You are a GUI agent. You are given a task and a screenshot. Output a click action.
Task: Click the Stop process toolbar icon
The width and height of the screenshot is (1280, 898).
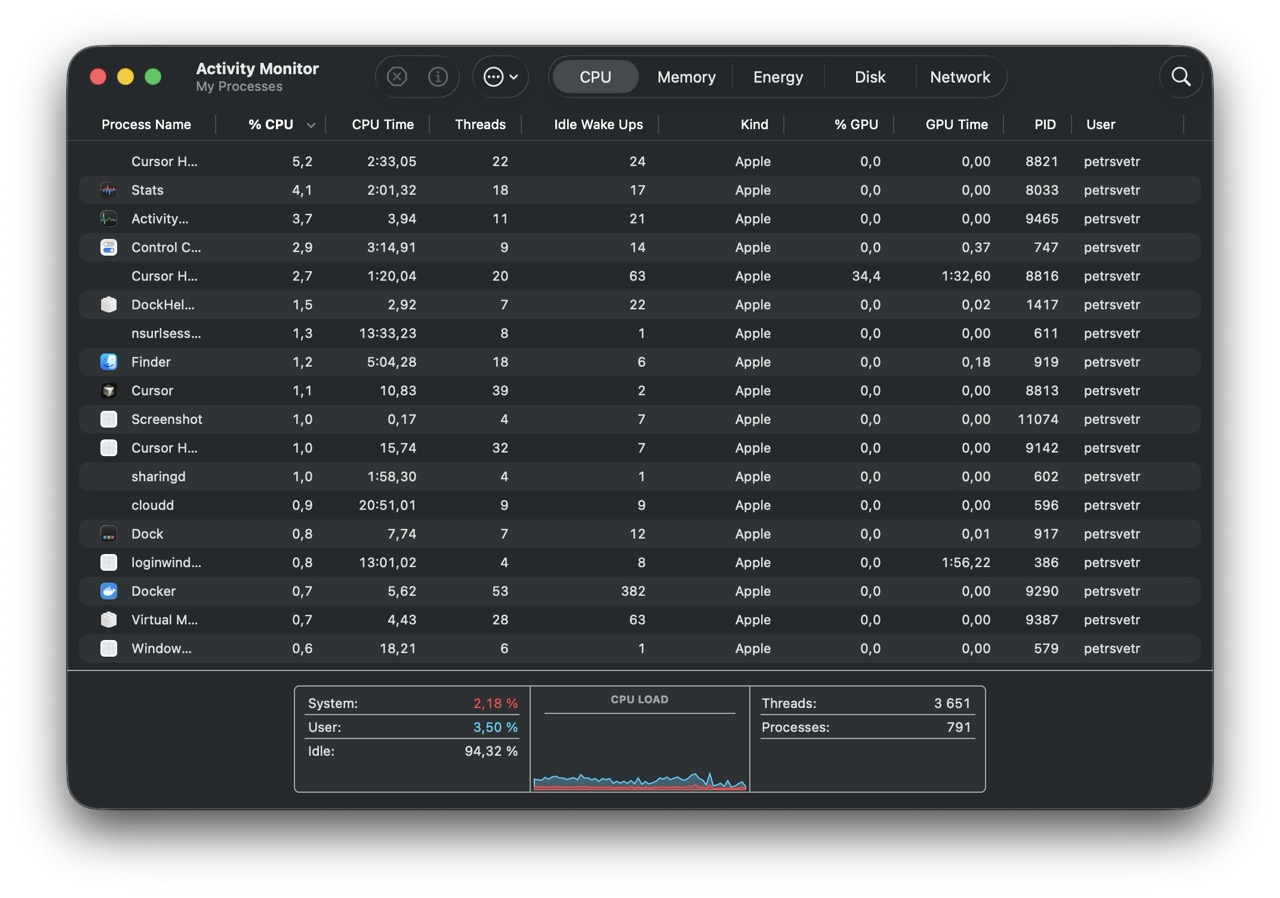pos(397,77)
